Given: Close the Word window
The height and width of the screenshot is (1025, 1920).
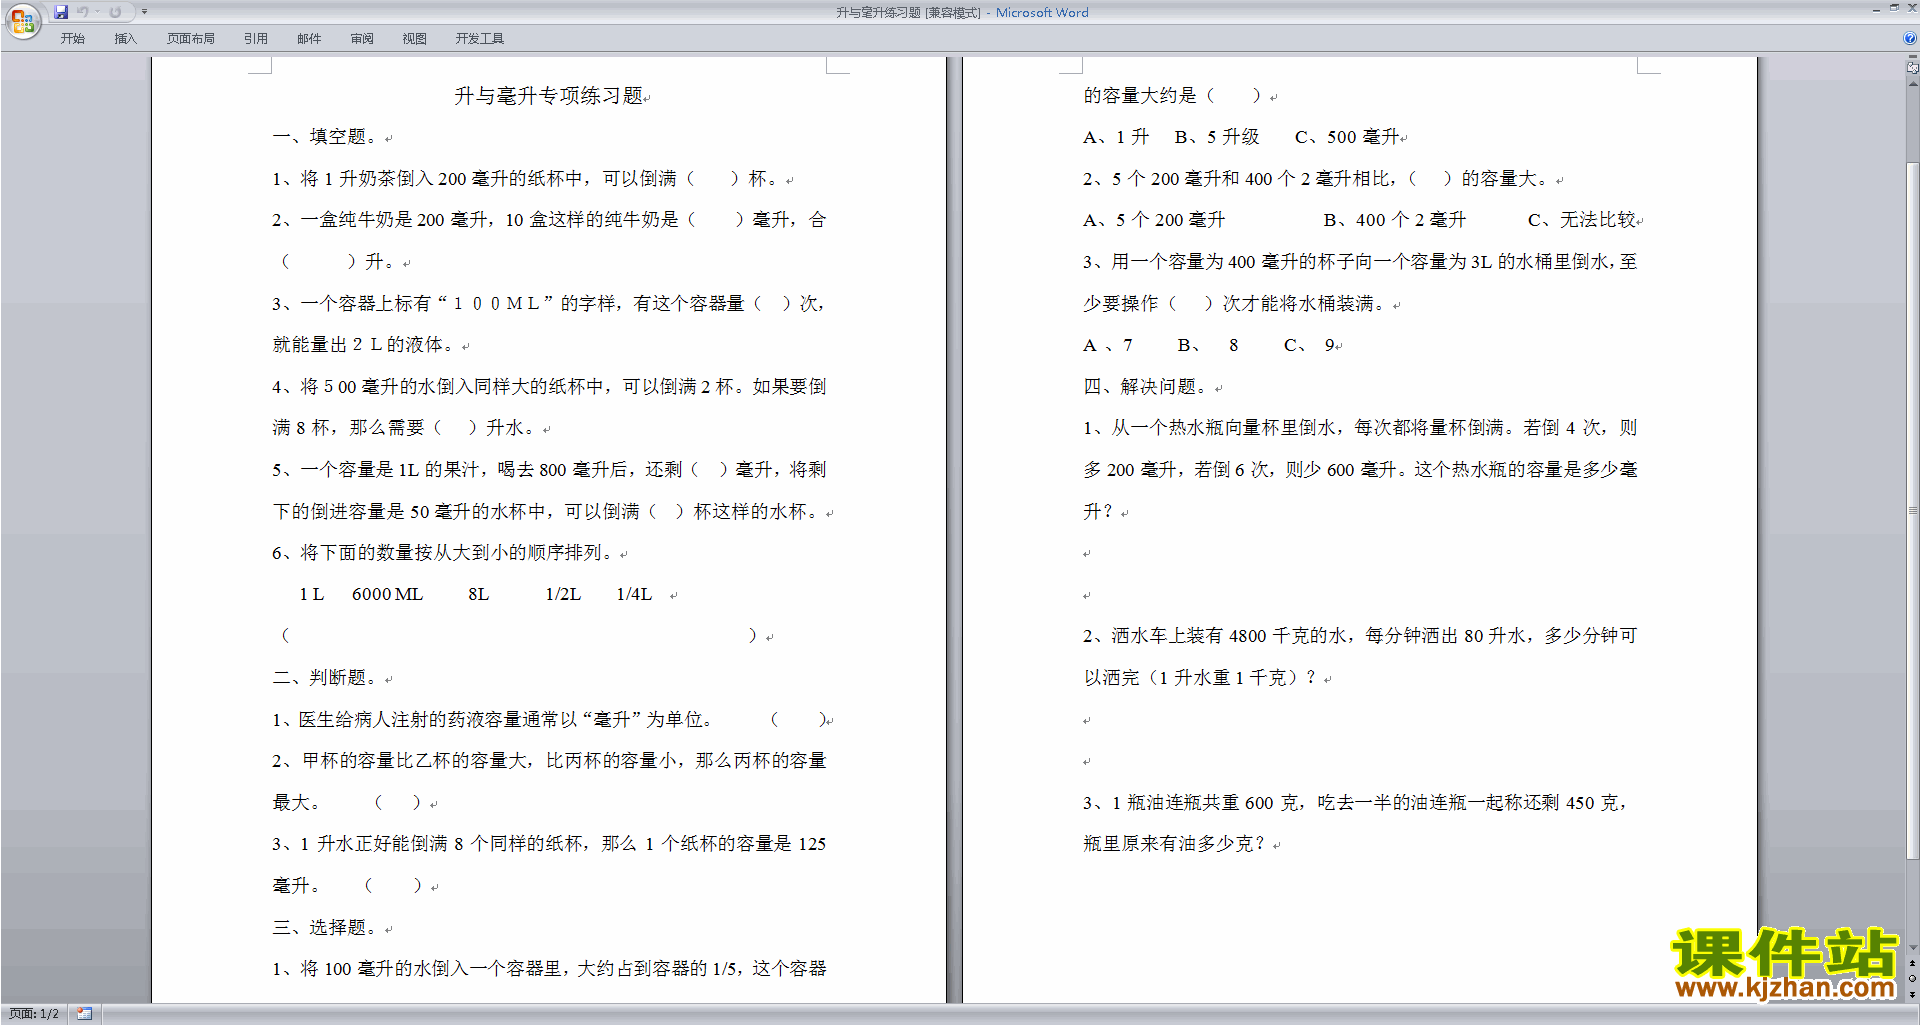Looking at the screenshot, I should (x=1912, y=8).
